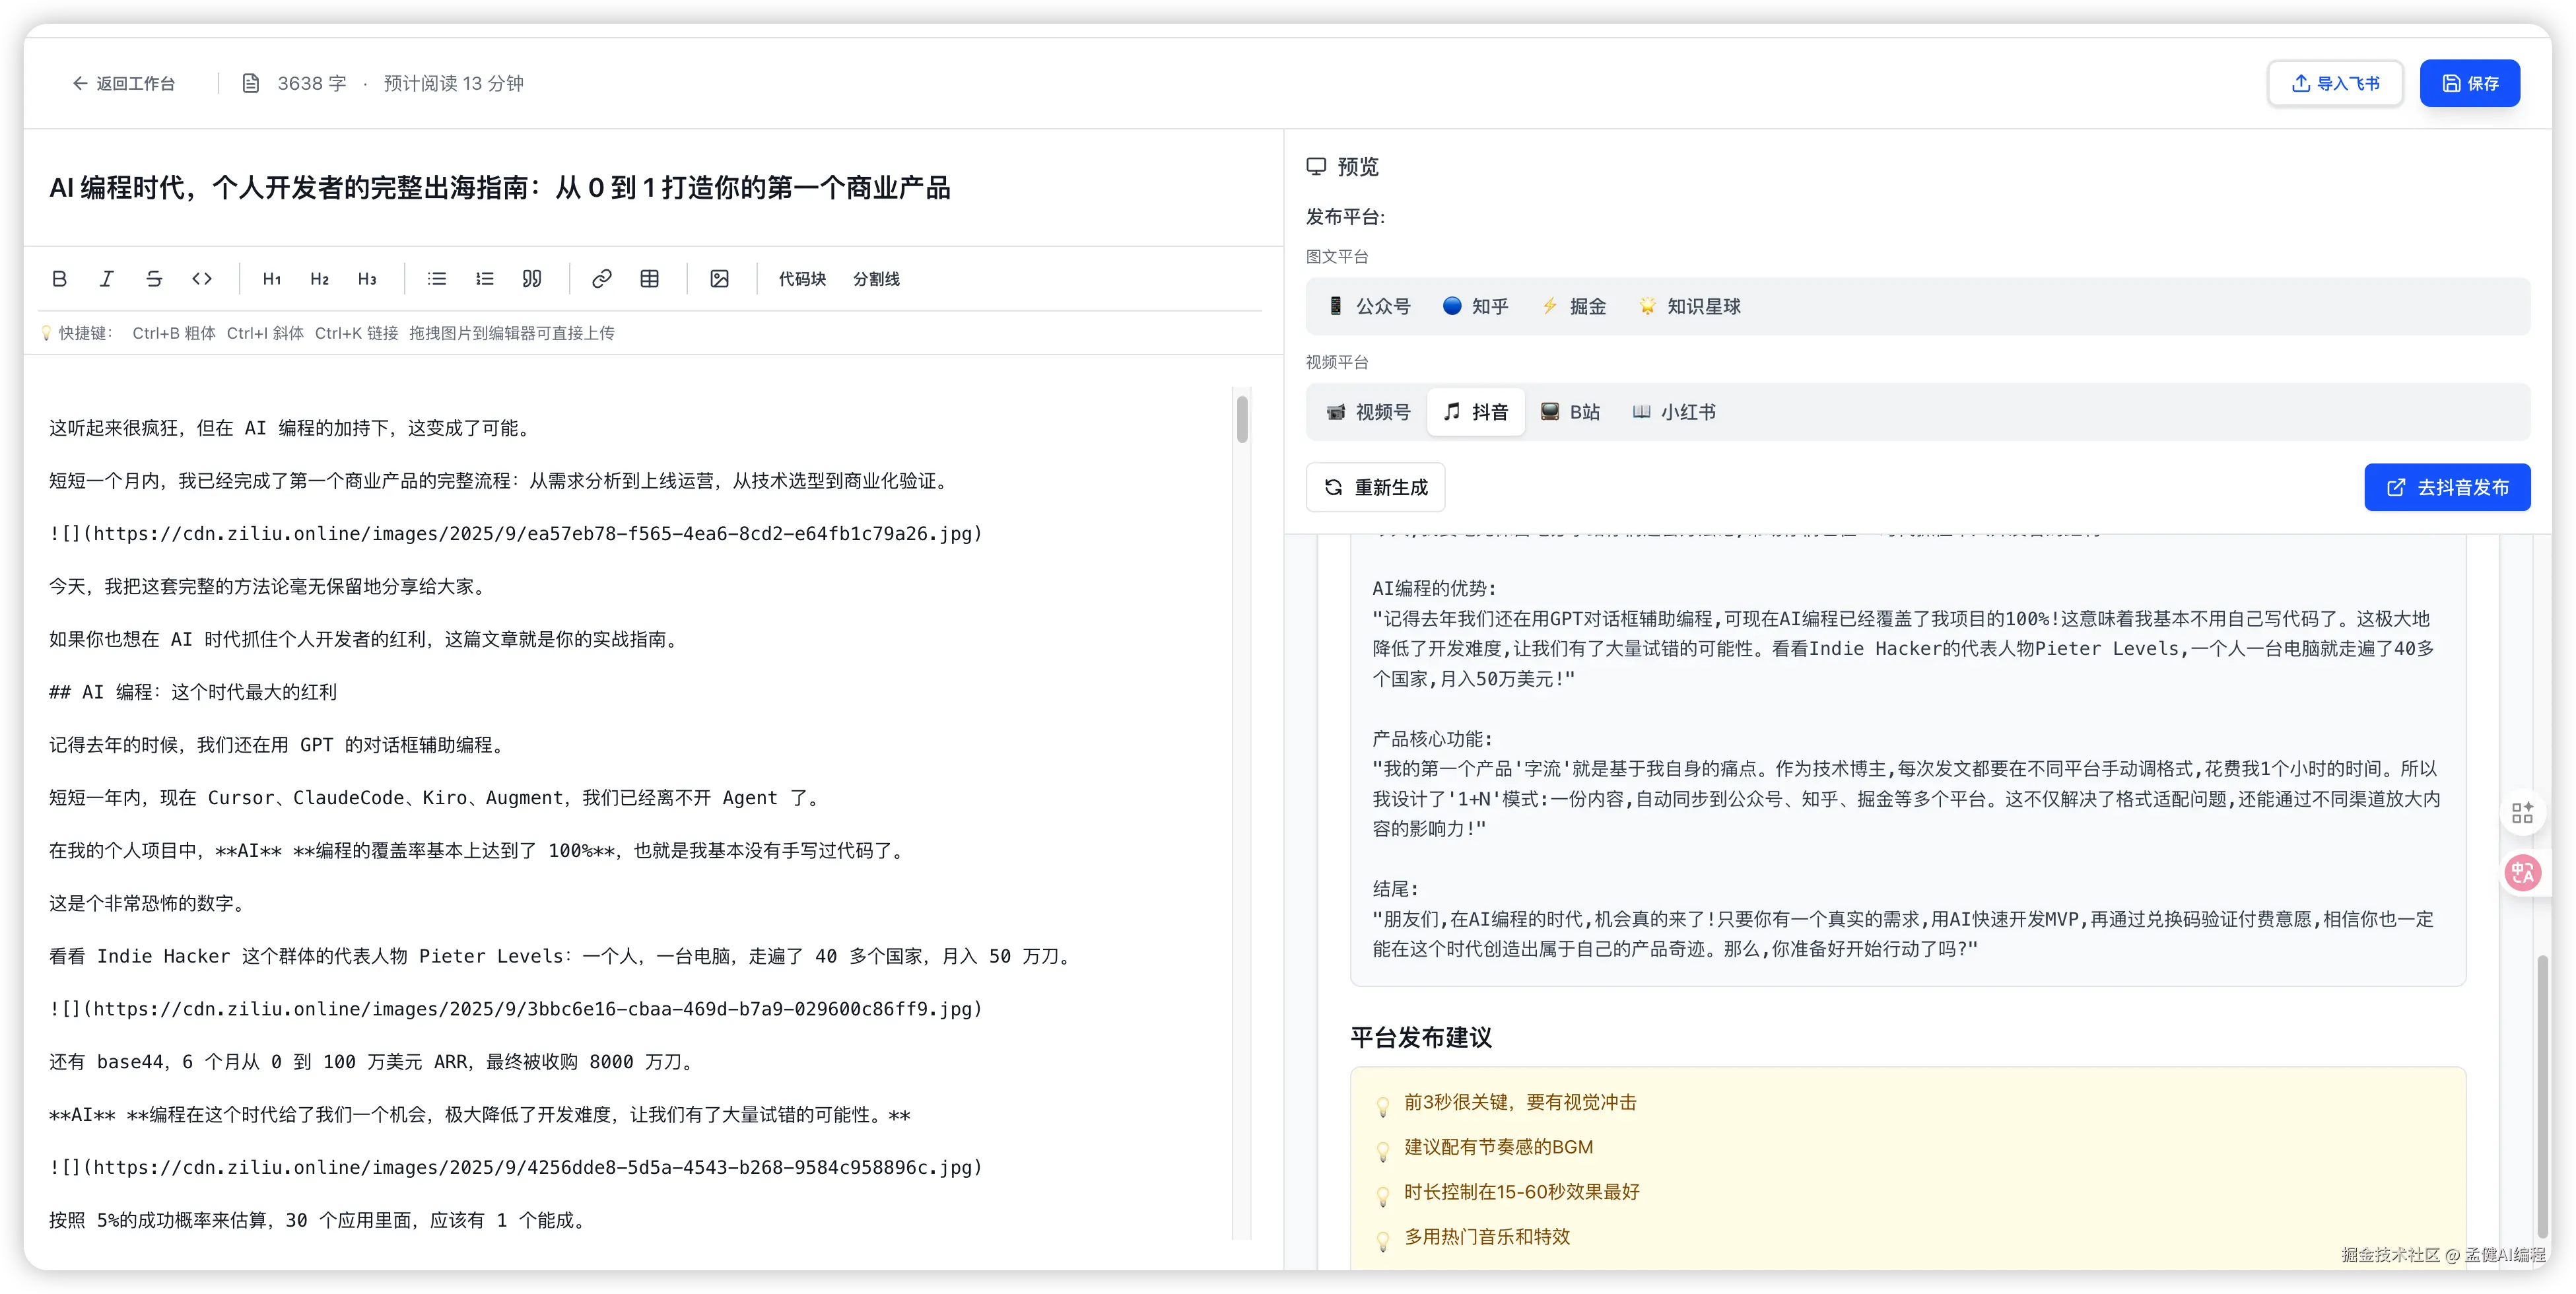This screenshot has height=1294, width=2576.
Task: Click the preview panel scrollbar thumb
Action: 2542,1096
